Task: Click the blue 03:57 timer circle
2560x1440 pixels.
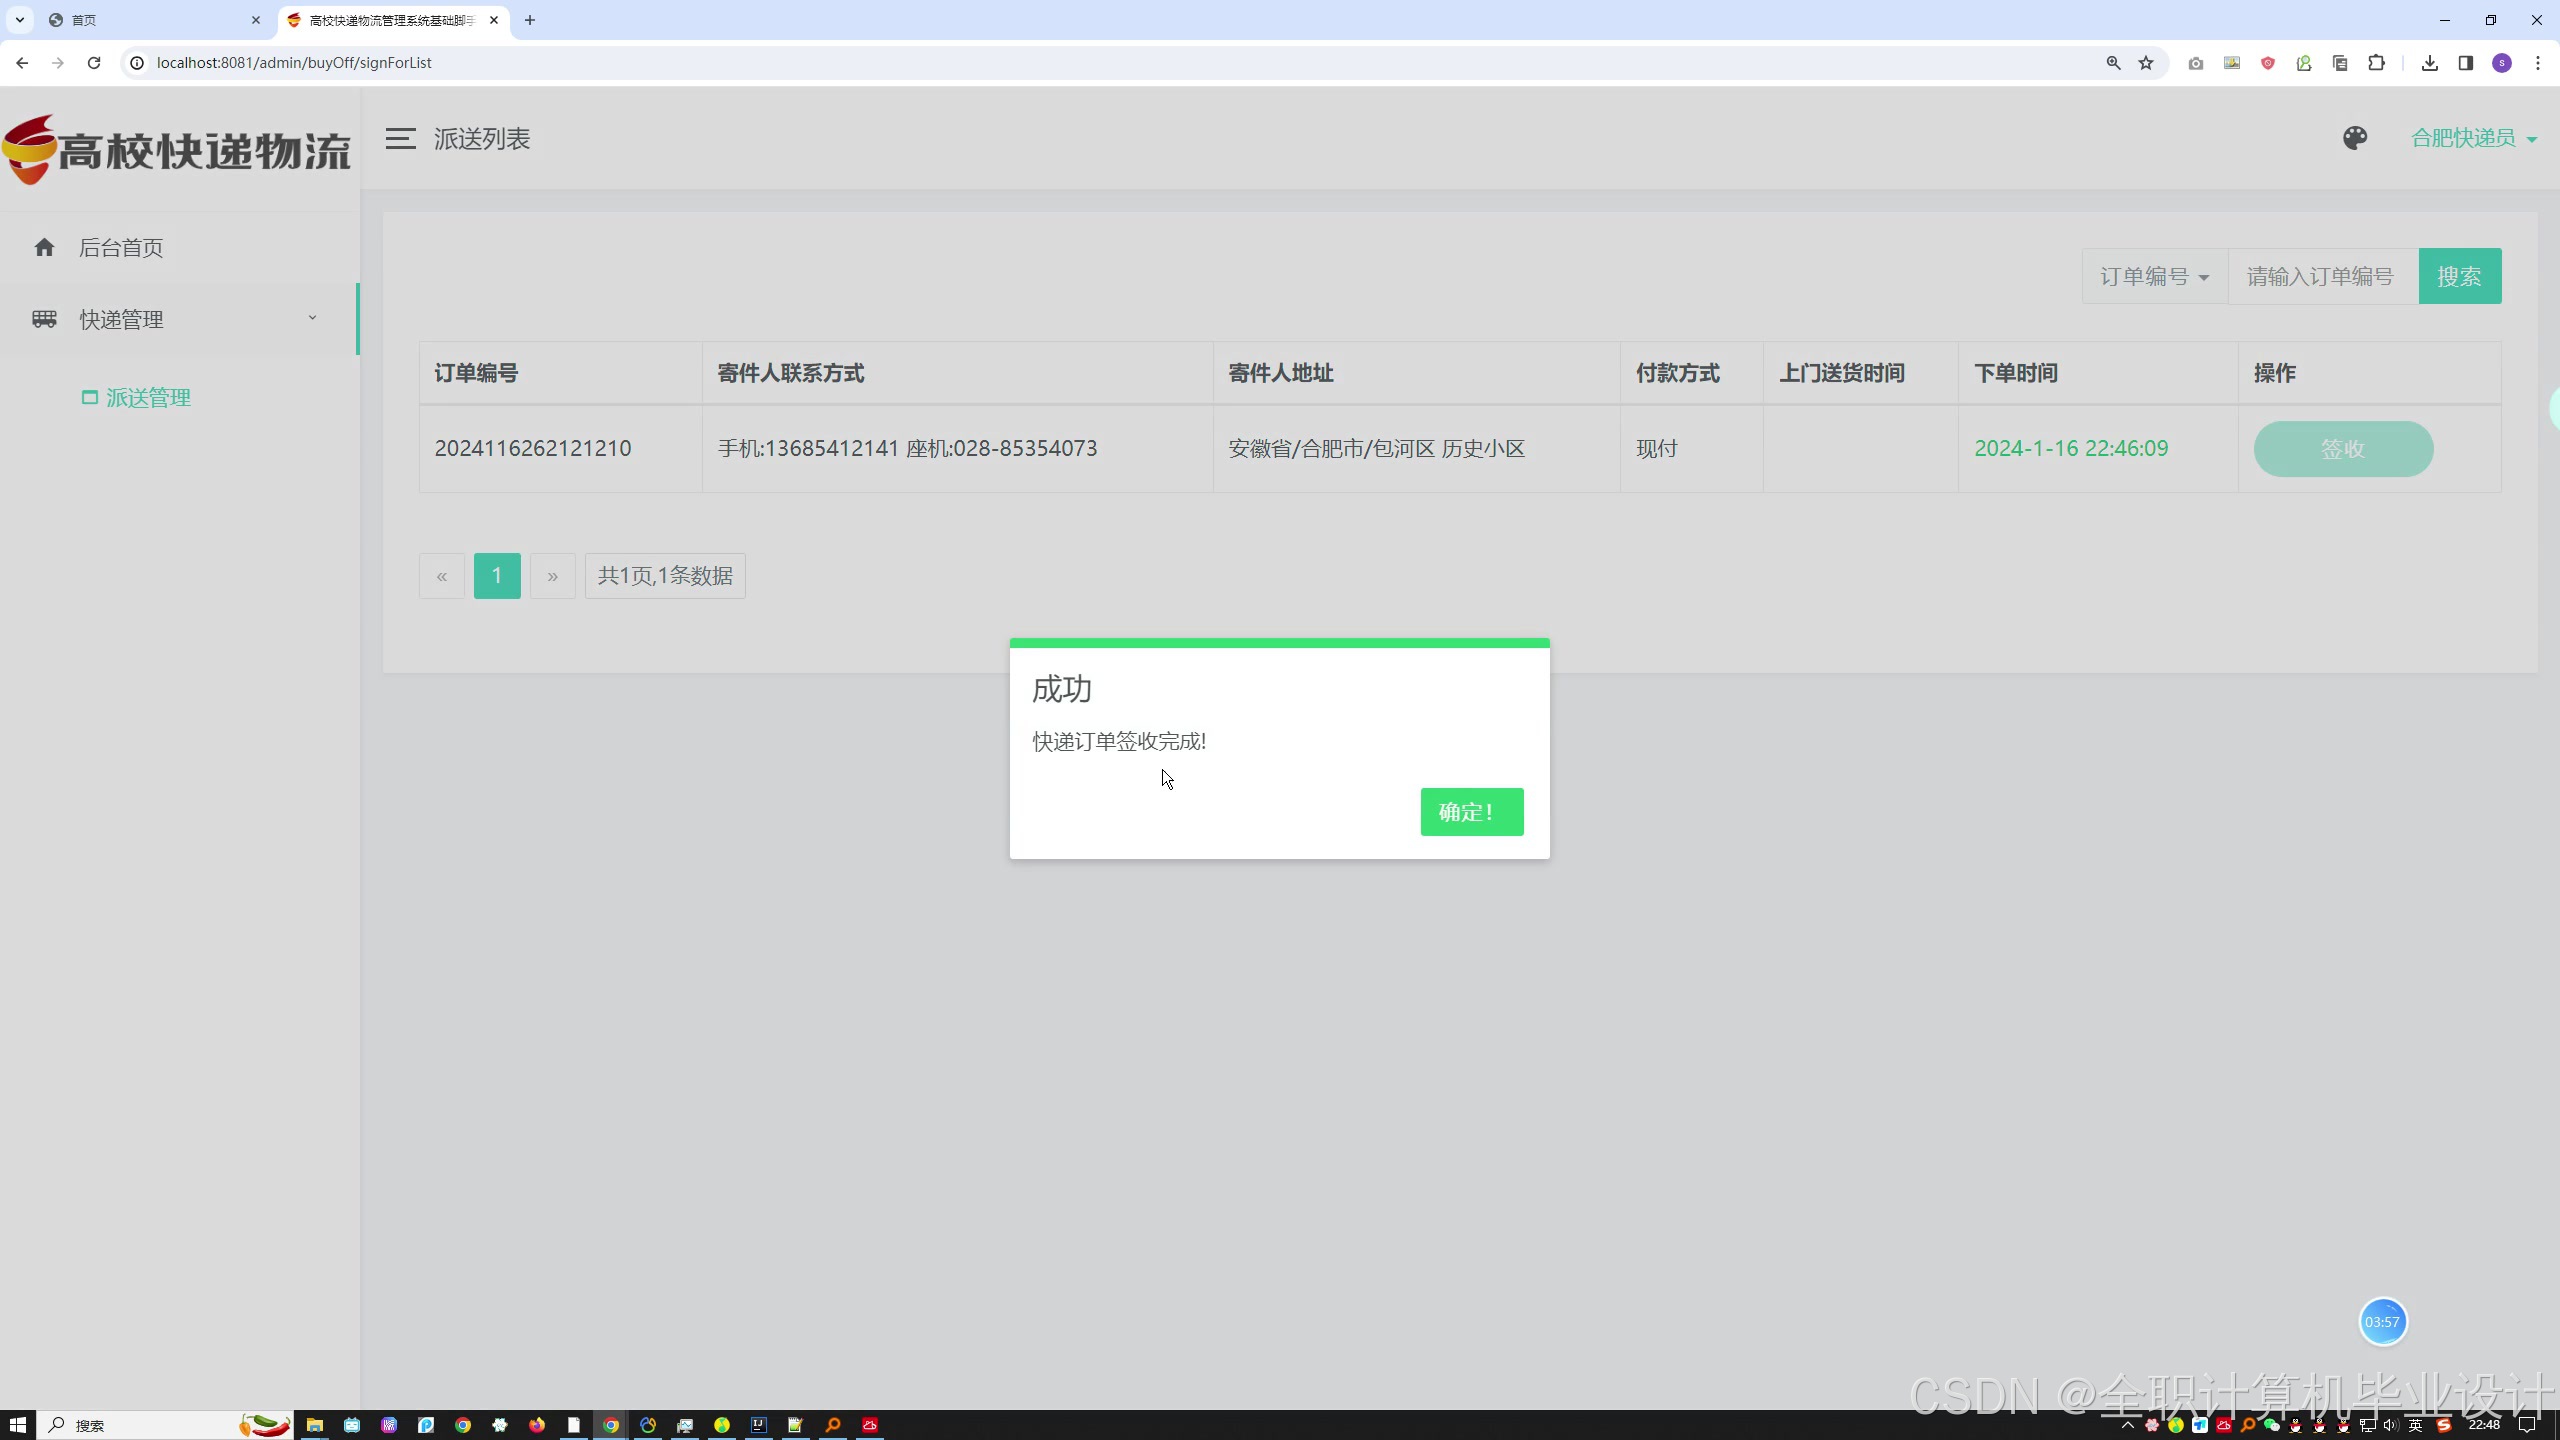Action: click(x=2382, y=1322)
